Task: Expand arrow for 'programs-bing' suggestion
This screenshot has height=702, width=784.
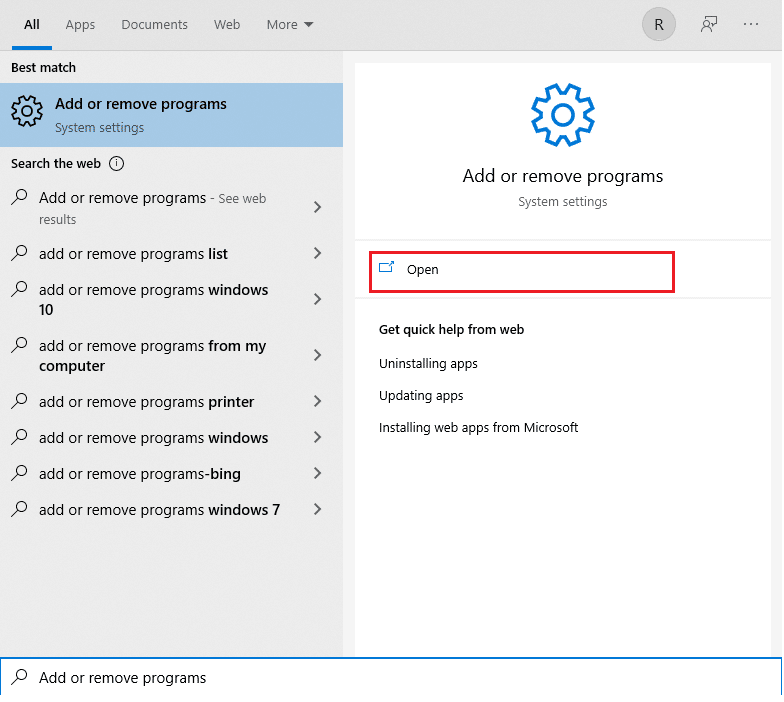Action: coord(318,473)
